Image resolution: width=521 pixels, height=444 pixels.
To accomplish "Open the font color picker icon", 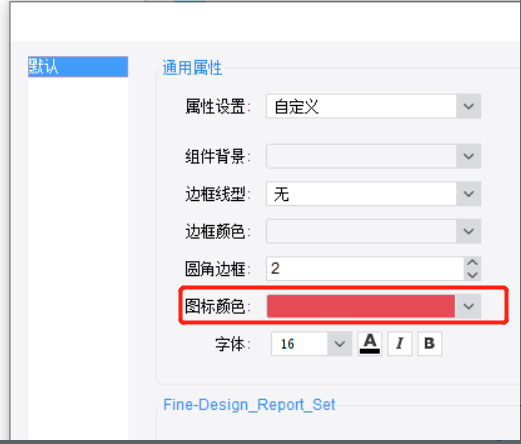I will 370,344.
